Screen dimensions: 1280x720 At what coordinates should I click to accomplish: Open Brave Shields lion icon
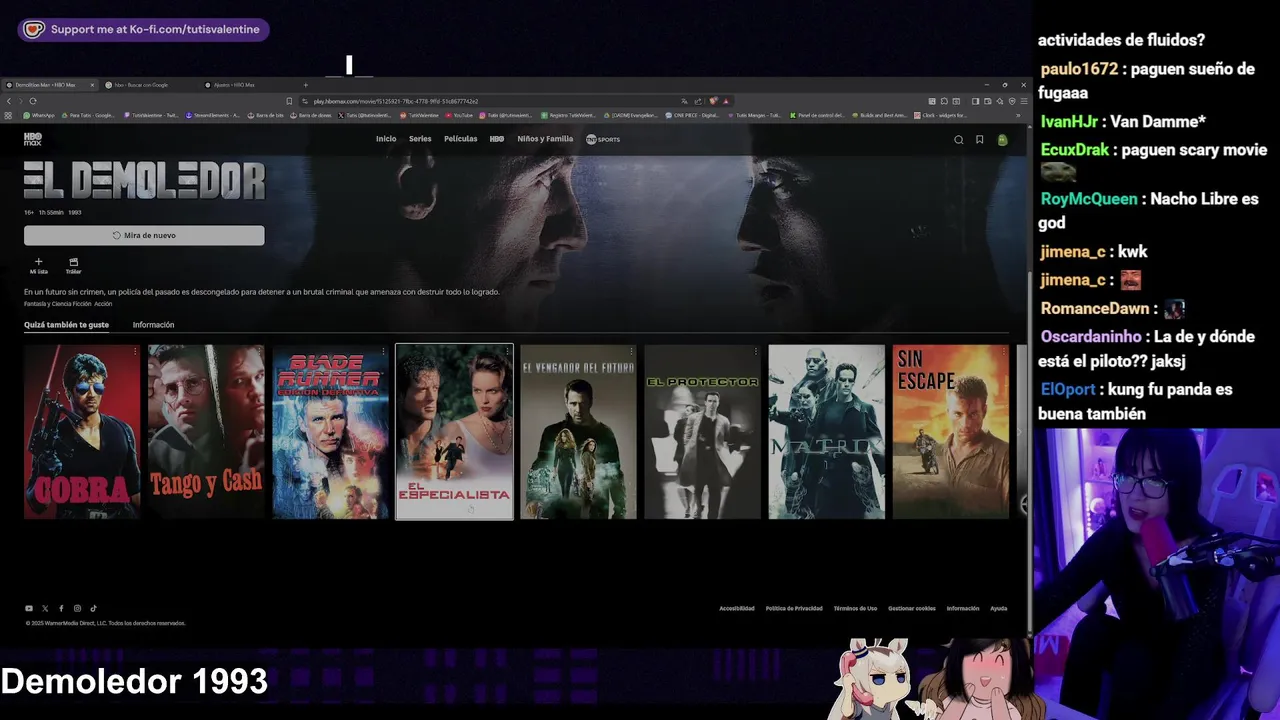pos(713,101)
